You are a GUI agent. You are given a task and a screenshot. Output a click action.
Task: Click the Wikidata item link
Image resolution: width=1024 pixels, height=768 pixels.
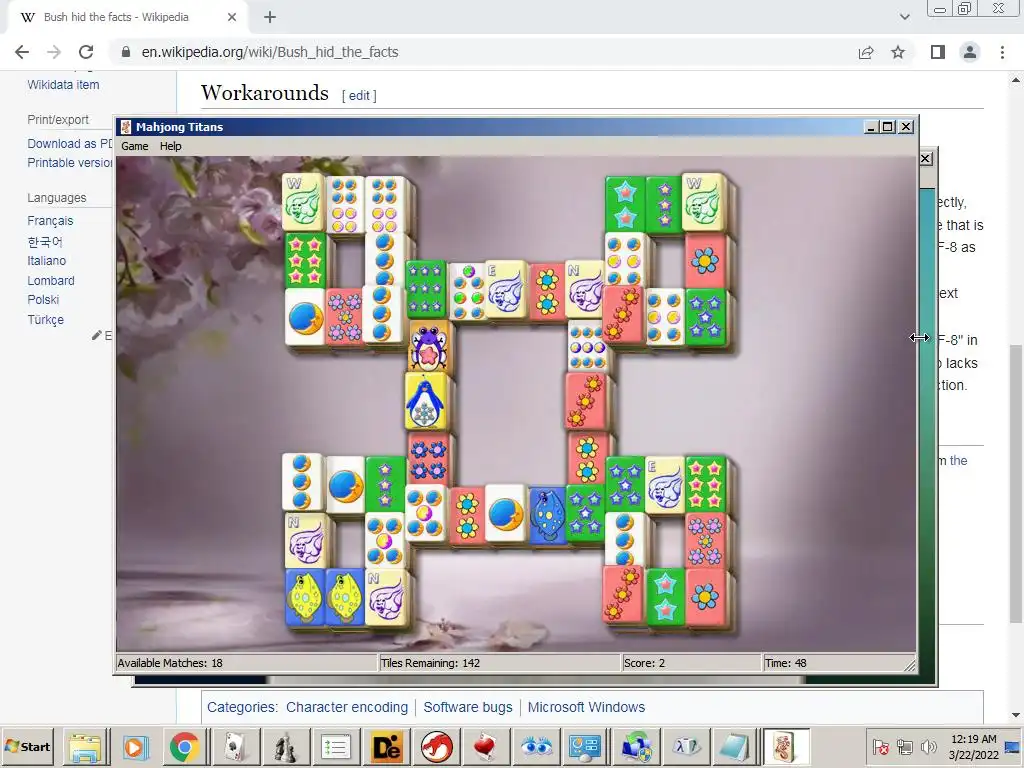pyautogui.click(x=63, y=85)
